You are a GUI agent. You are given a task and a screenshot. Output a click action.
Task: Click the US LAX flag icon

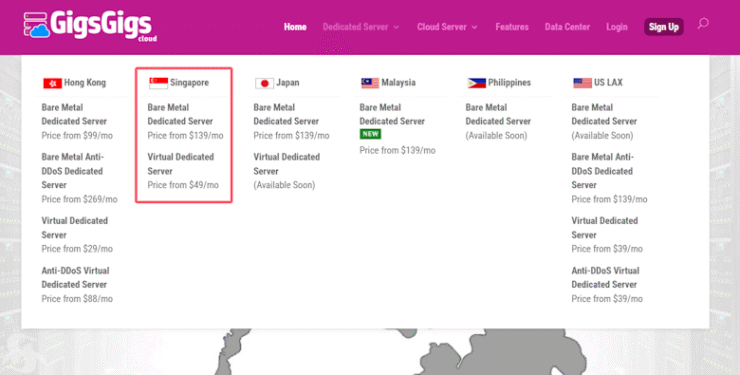coord(582,83)
